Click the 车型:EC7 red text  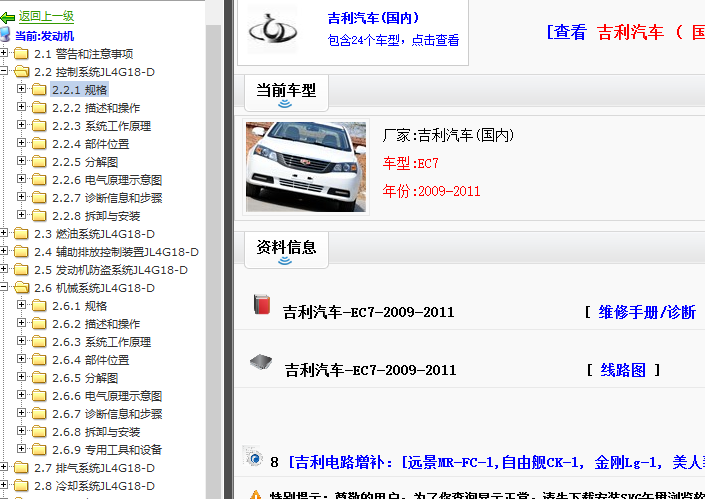coord(411,163)
